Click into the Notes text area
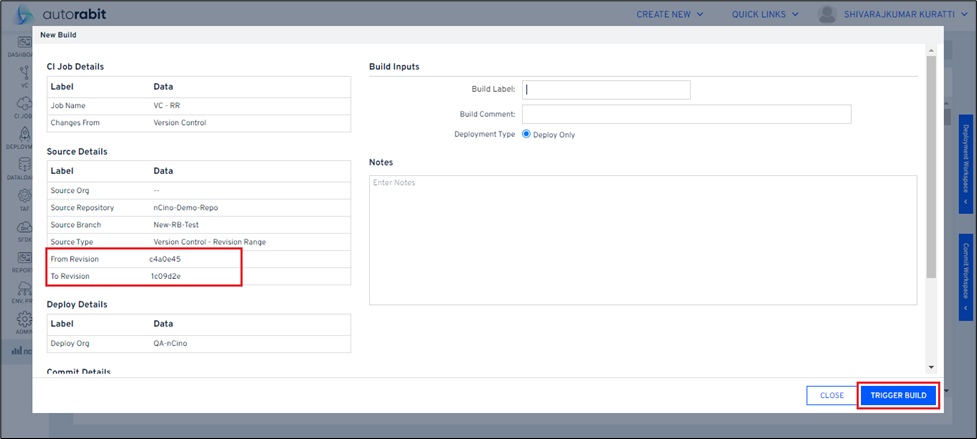977x439 pixels. pyautogui.click(x=642, y=240)
